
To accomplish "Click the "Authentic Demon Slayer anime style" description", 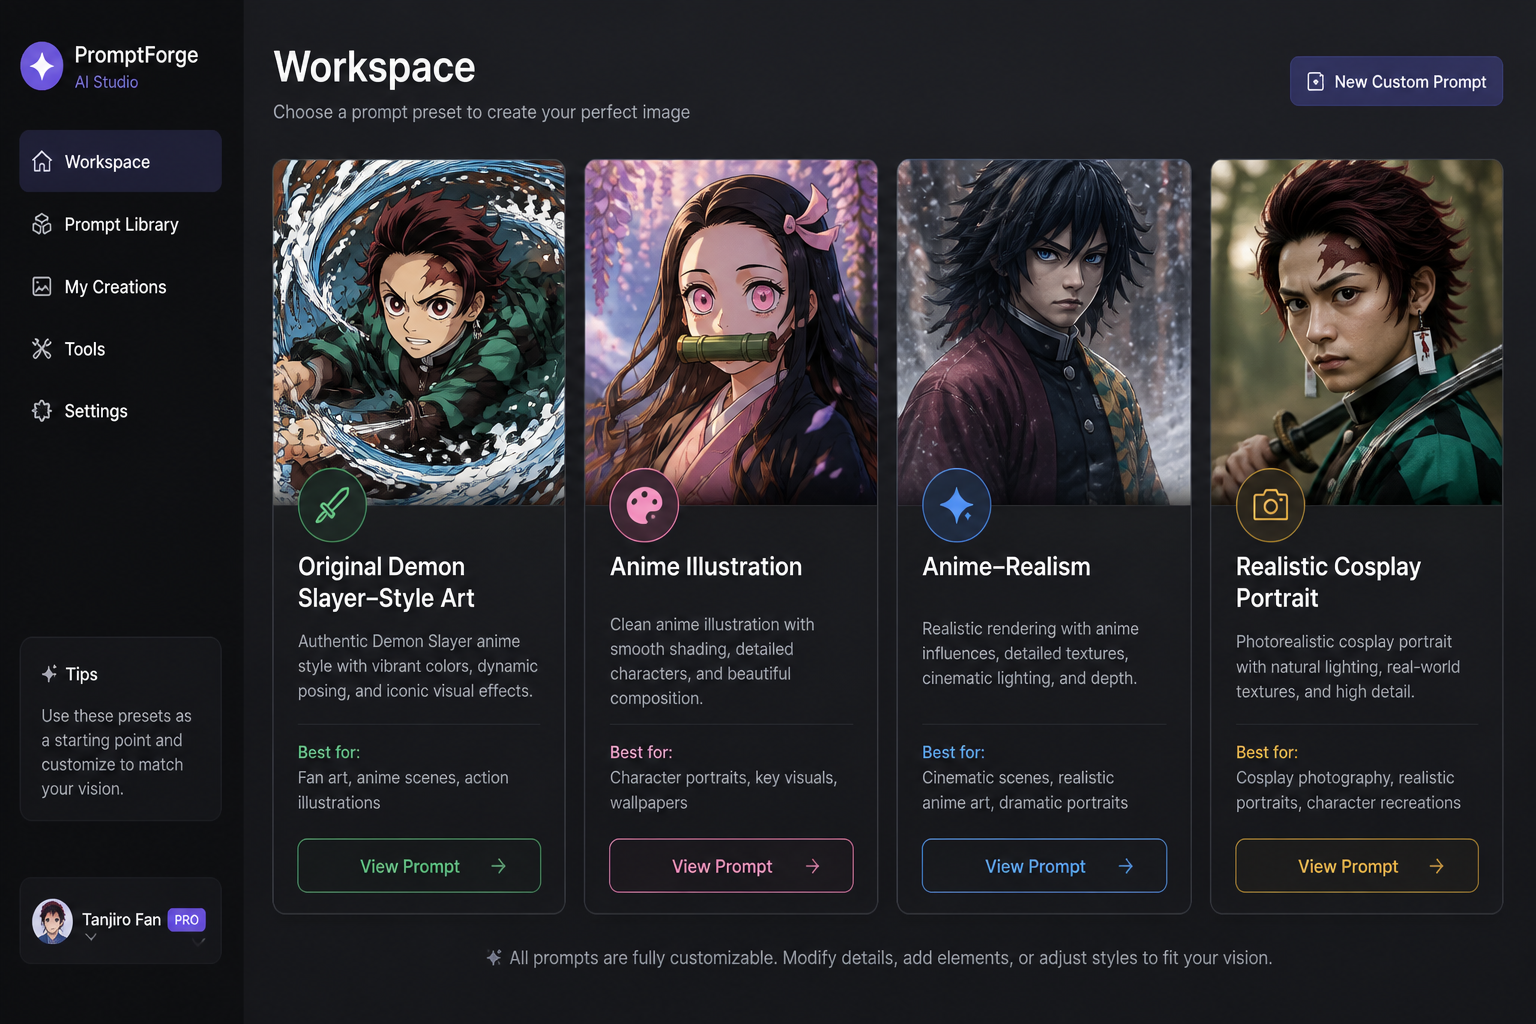I will 418,666.
